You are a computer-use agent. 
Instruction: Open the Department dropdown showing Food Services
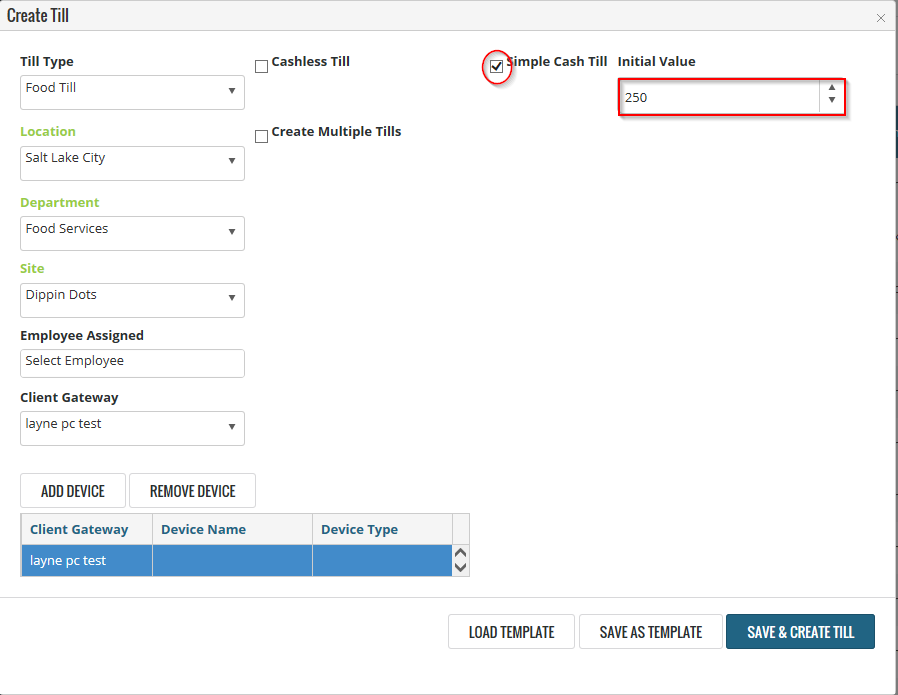(x=132, y=233)
